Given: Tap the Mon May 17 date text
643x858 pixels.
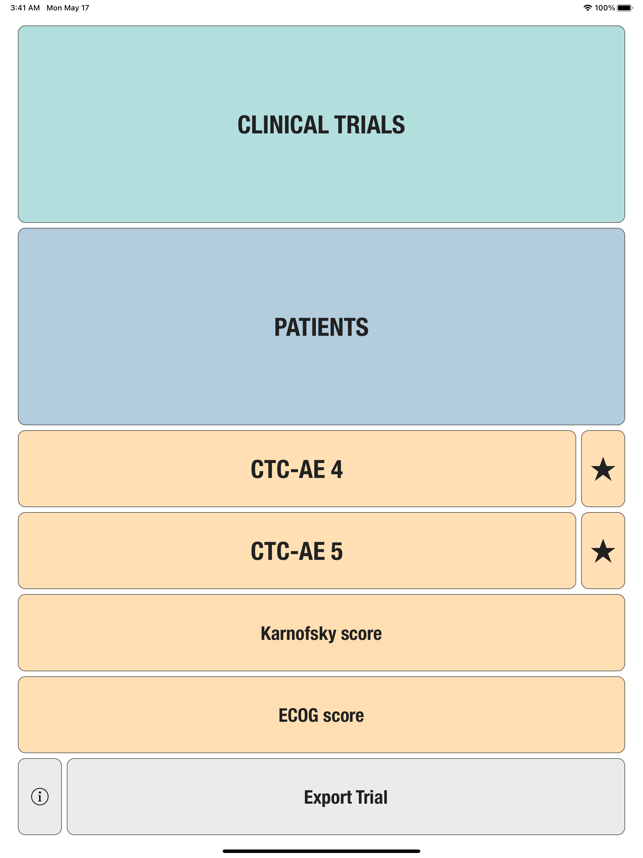Looking at the screenshot, I should tap(68, 8).
